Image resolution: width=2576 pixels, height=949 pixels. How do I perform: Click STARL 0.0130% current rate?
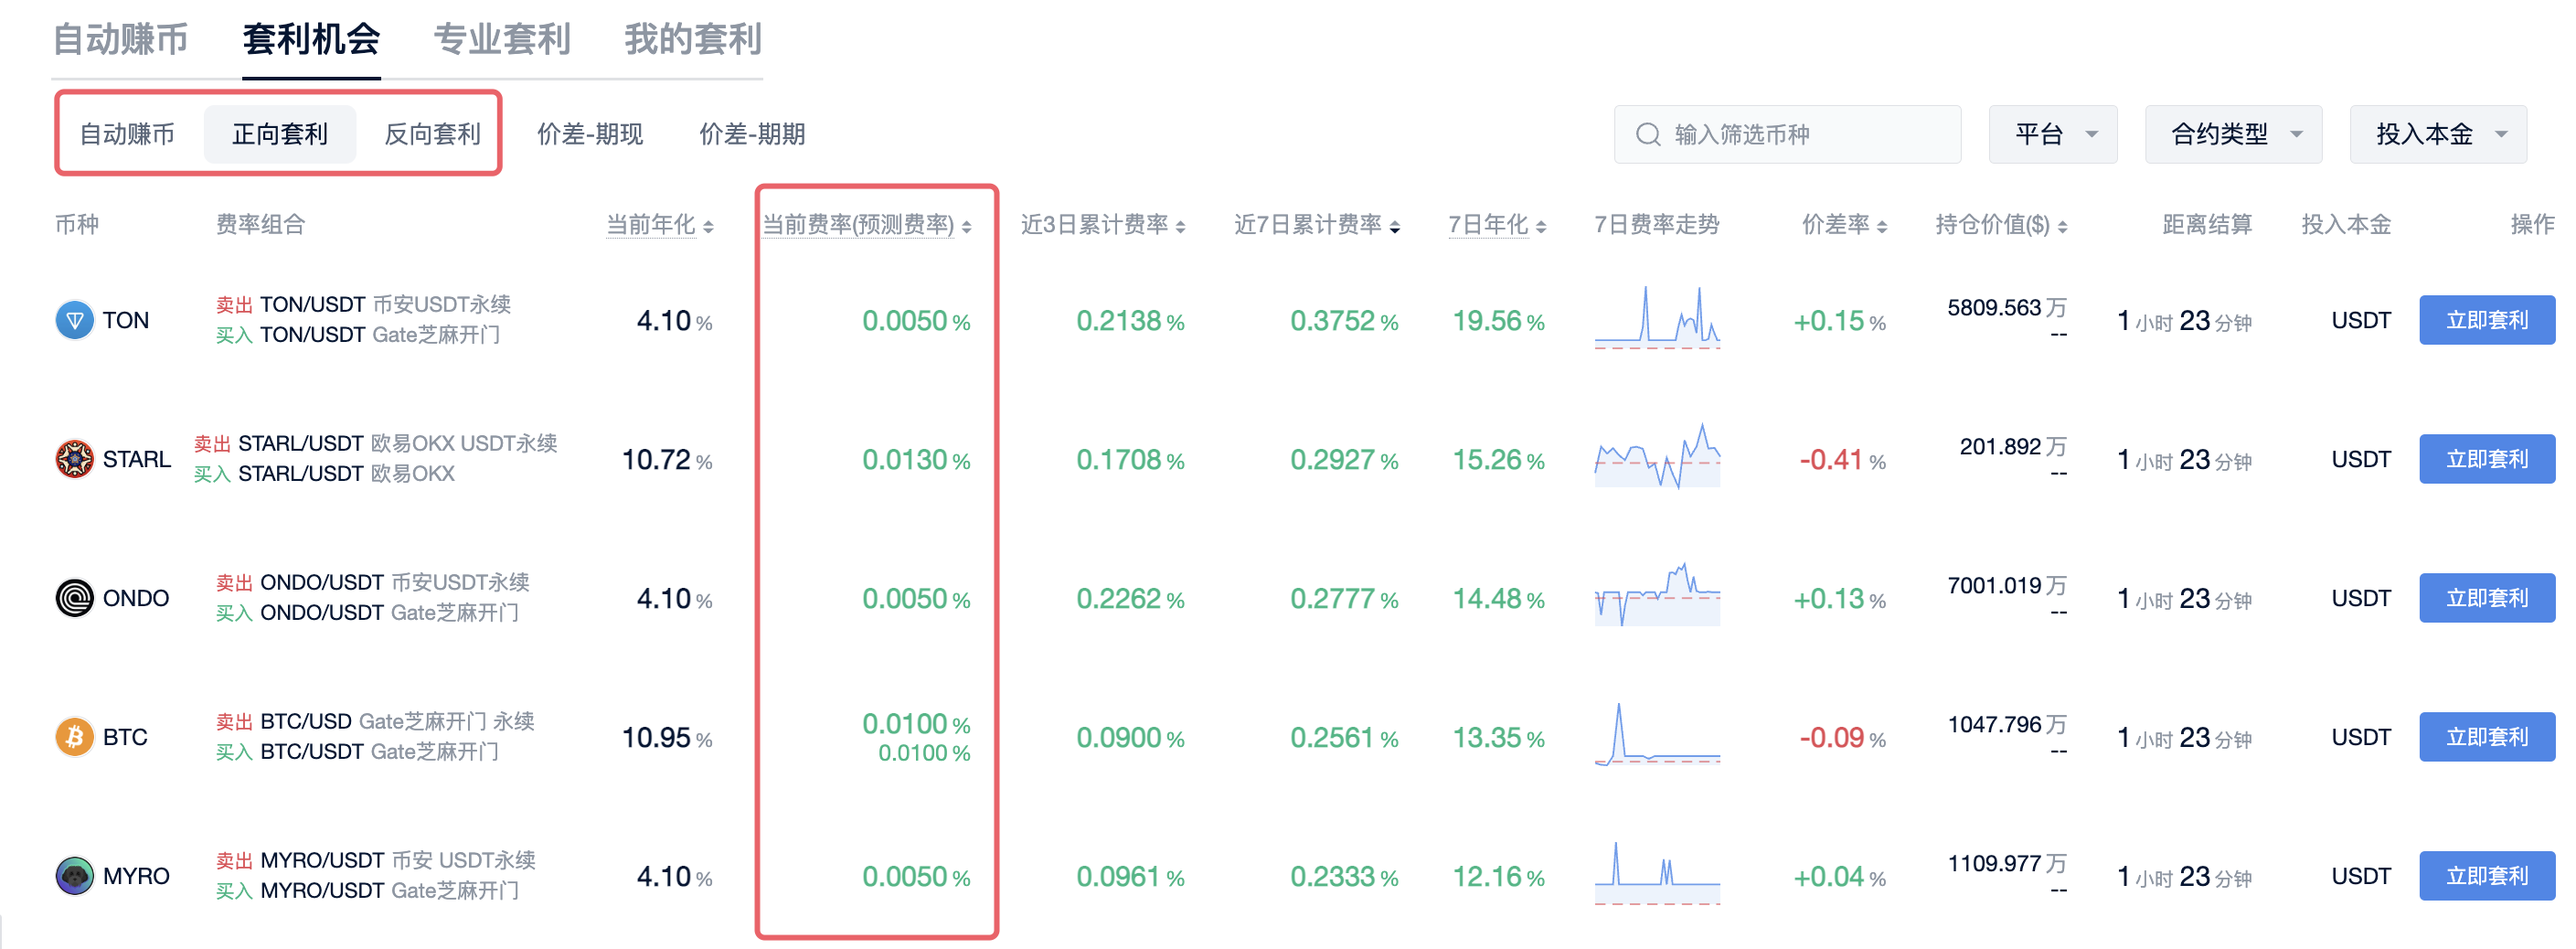pos(916,460)
